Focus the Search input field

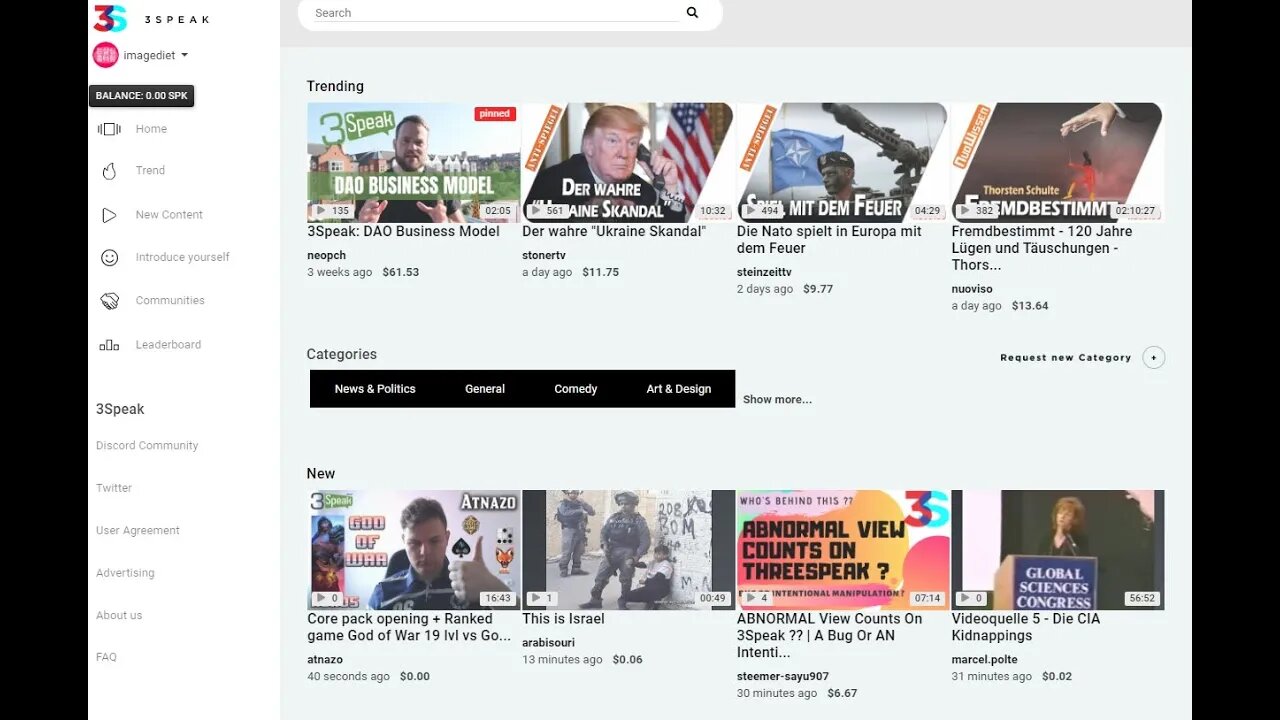(x=496, y=13)
